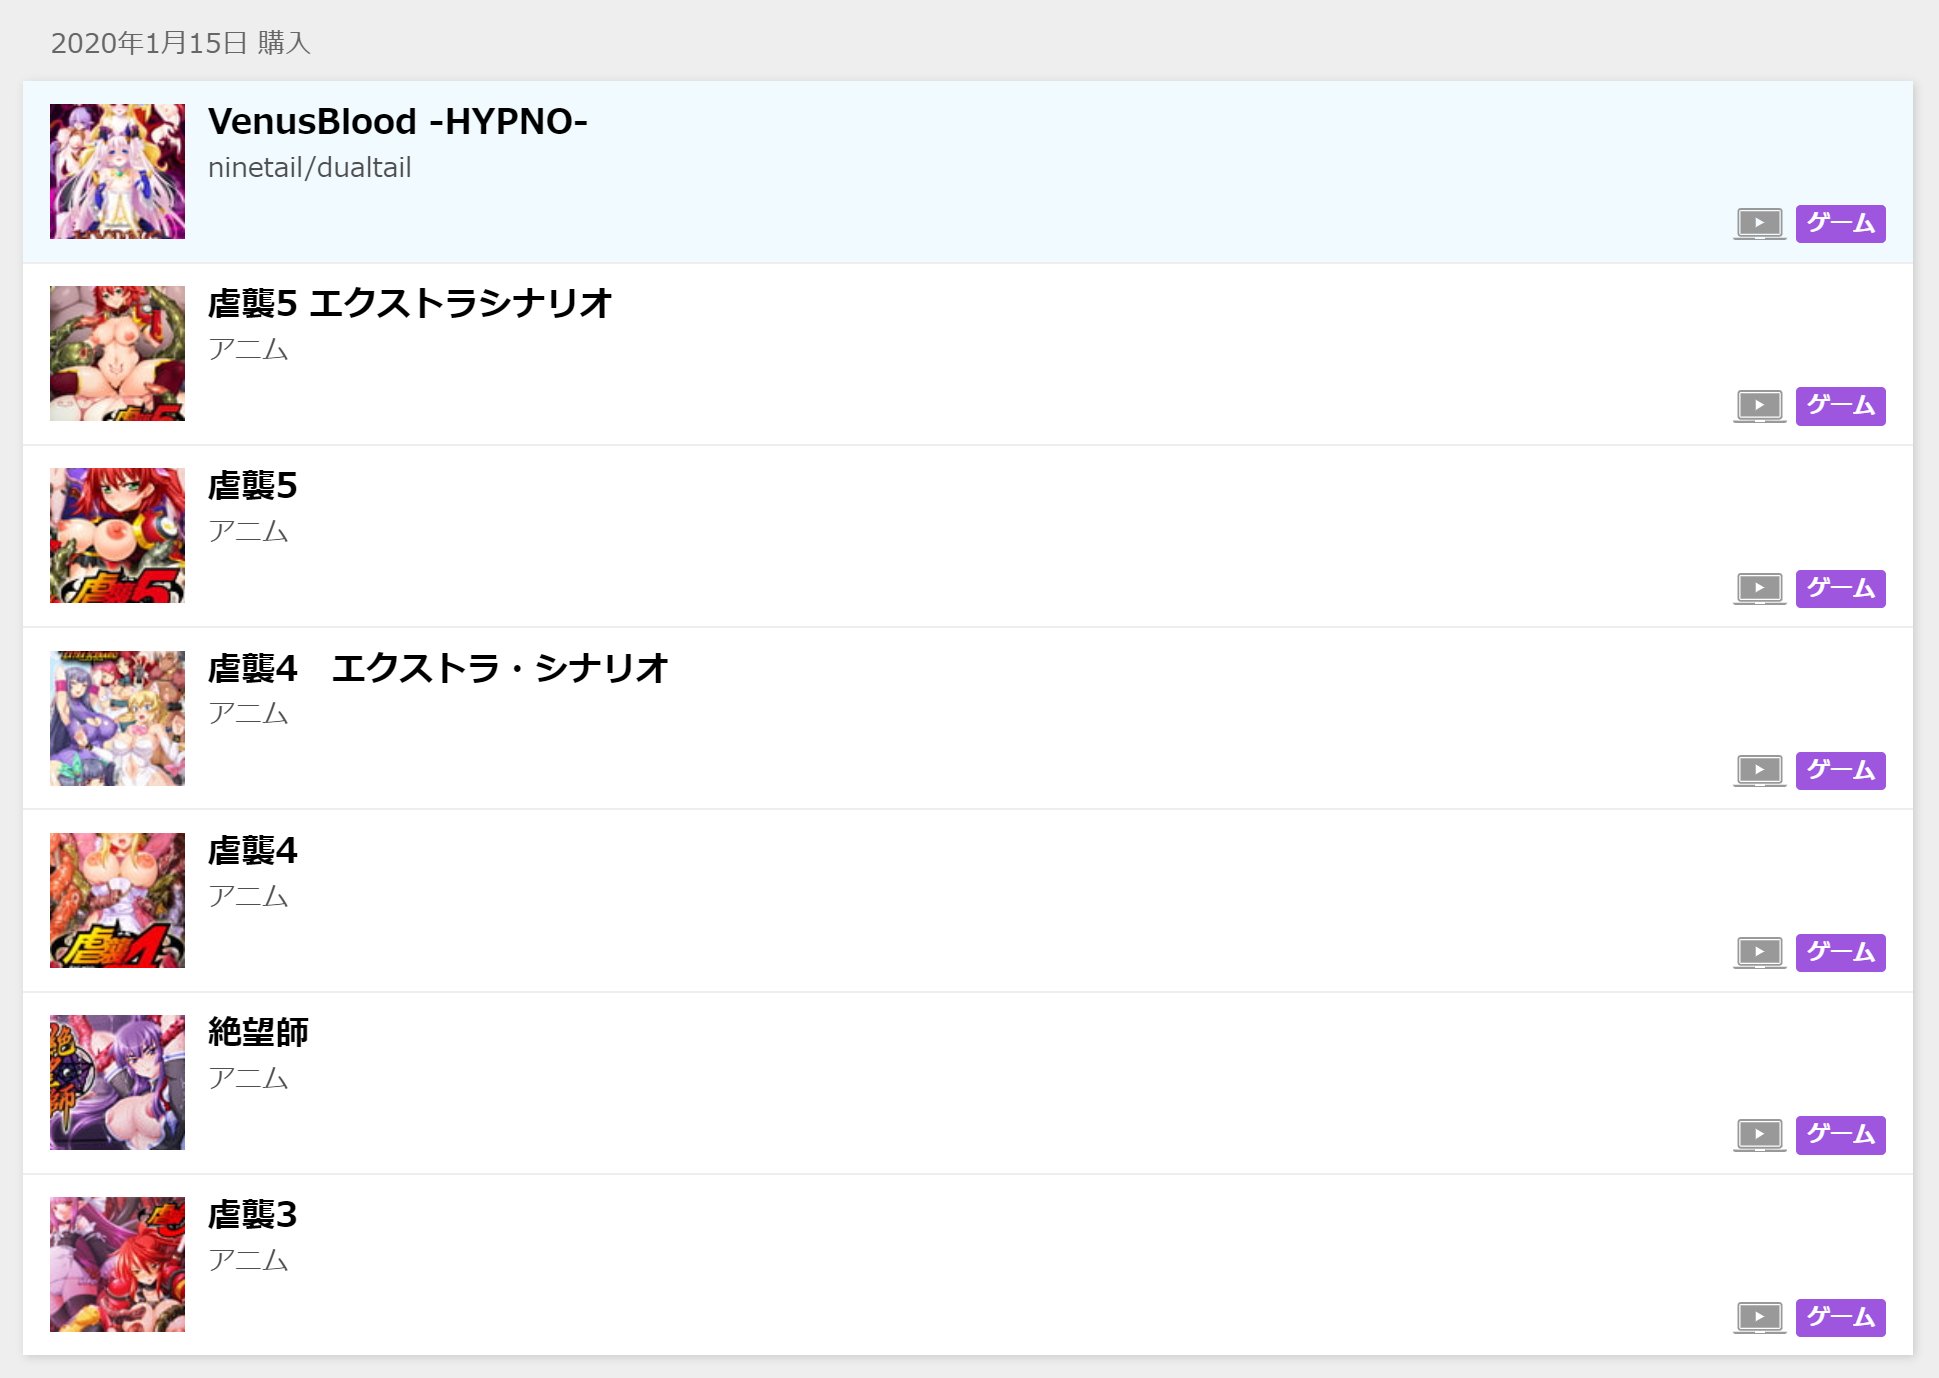This screenshot has width=1939, height=1378.
Task: Click PC play icon in 虐襲4 row
Action: (x=1759, y=953)
